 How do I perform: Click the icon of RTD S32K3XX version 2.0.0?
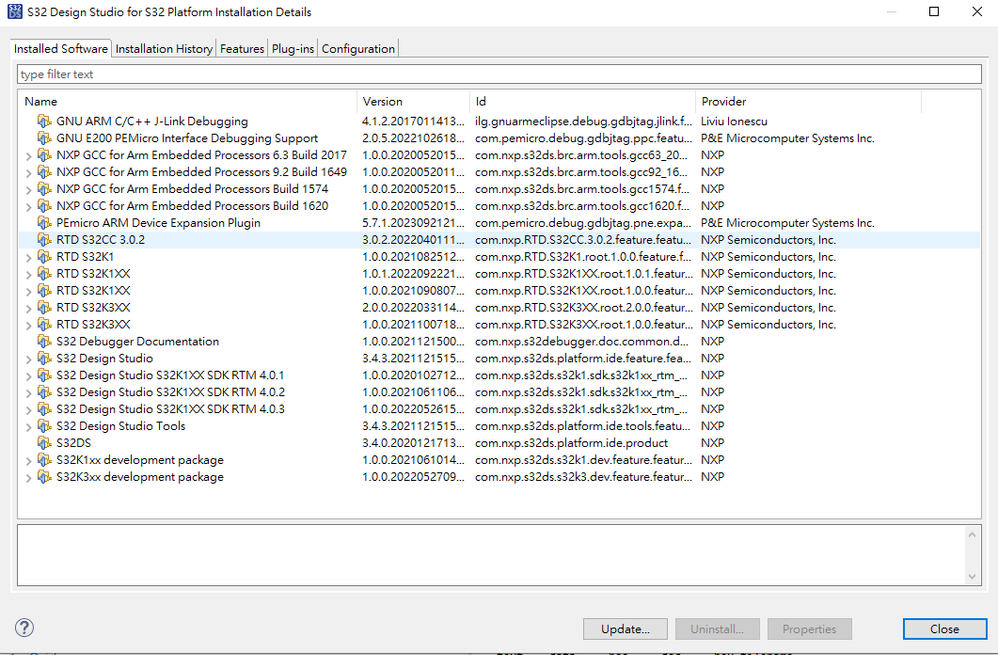click(x=44, y=307)
